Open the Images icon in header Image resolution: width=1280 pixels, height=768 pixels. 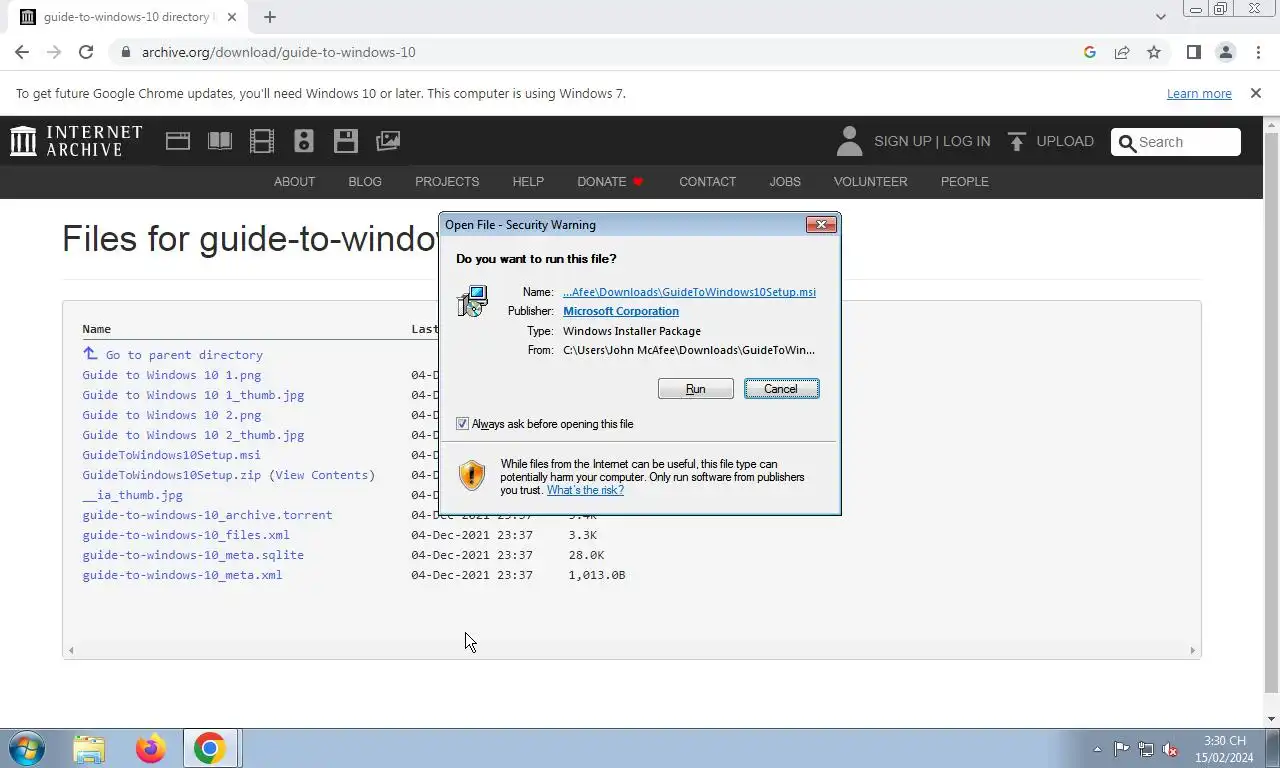pos(388,141)
